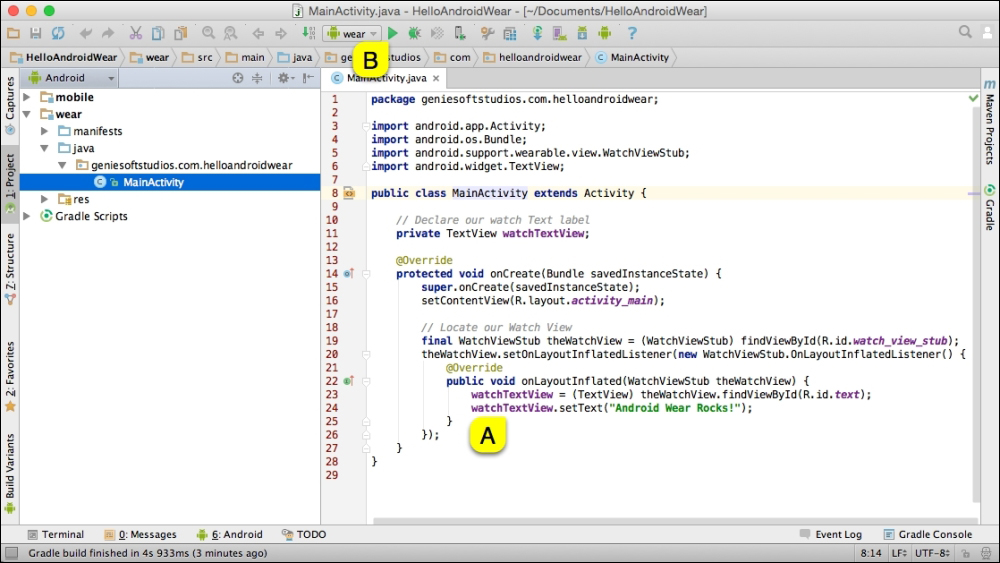Toggle the Captures side panel
Viewport: 1000px width, 563px height.
coord(10,105)
